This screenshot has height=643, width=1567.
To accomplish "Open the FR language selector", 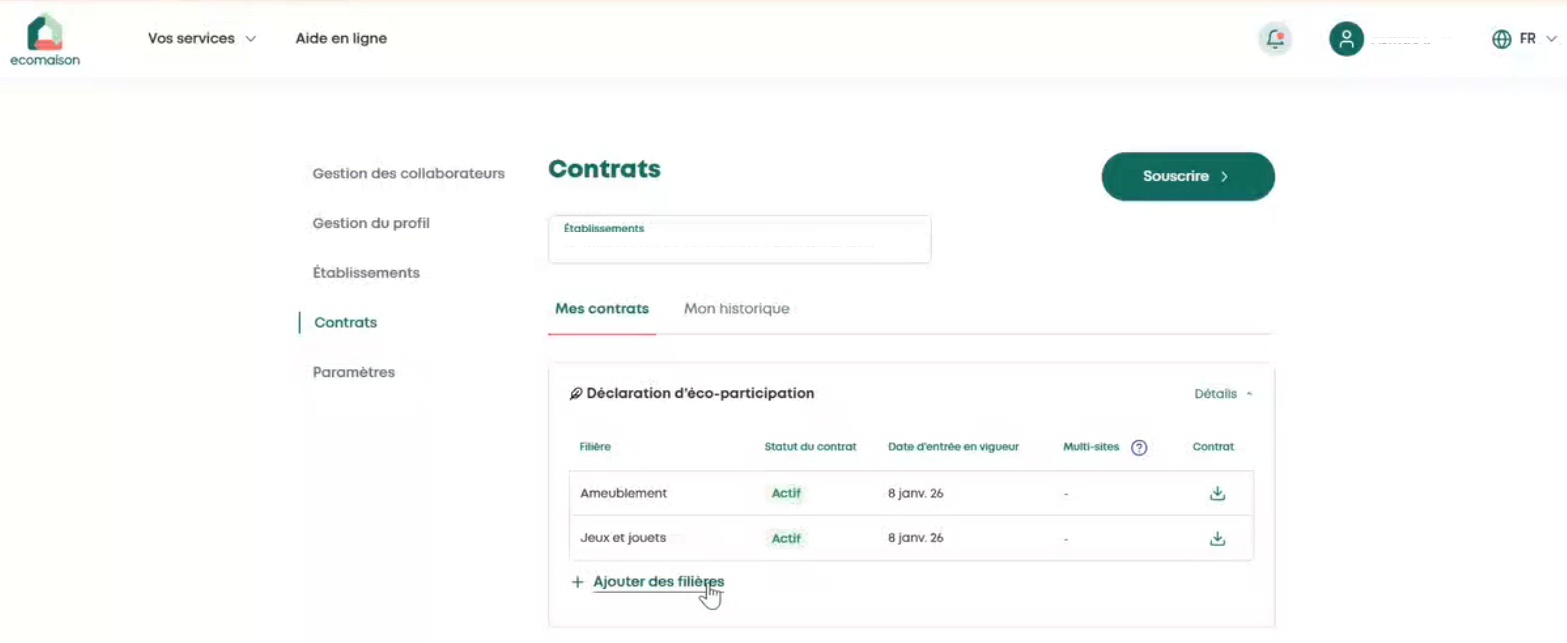I will tap(1538, 39).
